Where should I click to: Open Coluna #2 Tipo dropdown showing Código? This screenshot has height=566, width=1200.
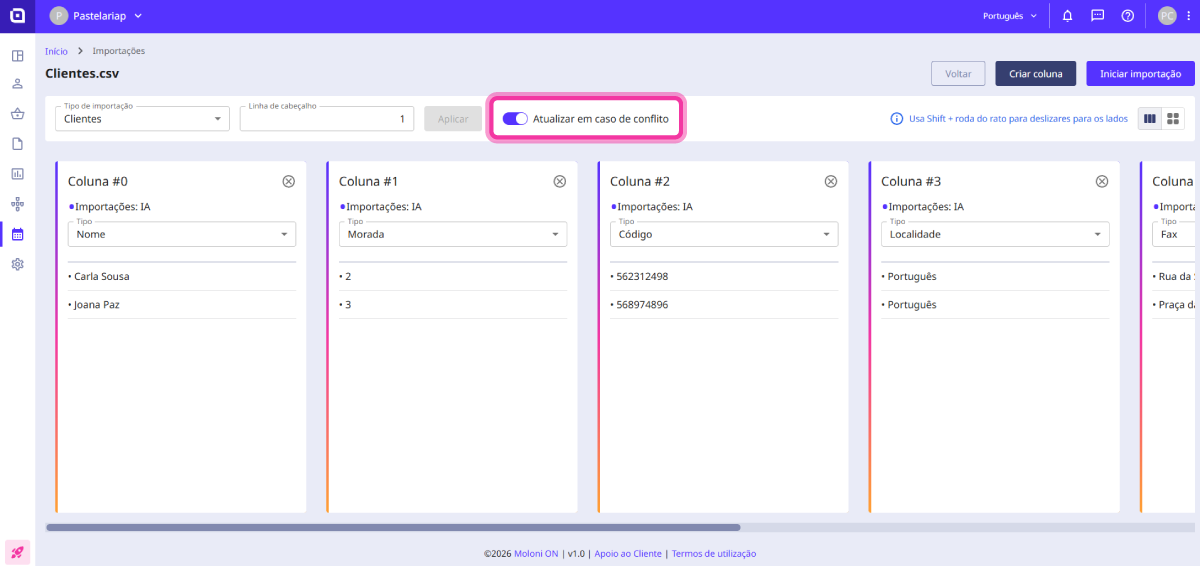(724, 234)
